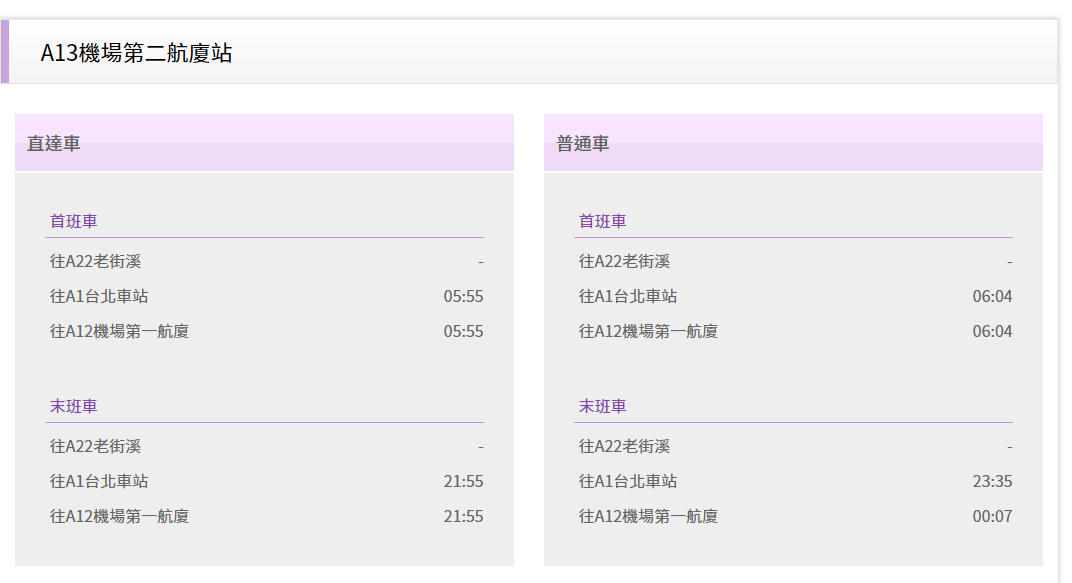Click 06:04 time for 往A1台北車站
This screenshot has height=583, width=1072.
(993, 296)
